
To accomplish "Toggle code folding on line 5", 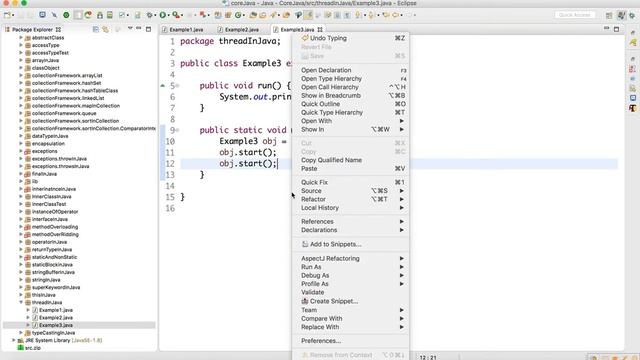I will [178, 86].
